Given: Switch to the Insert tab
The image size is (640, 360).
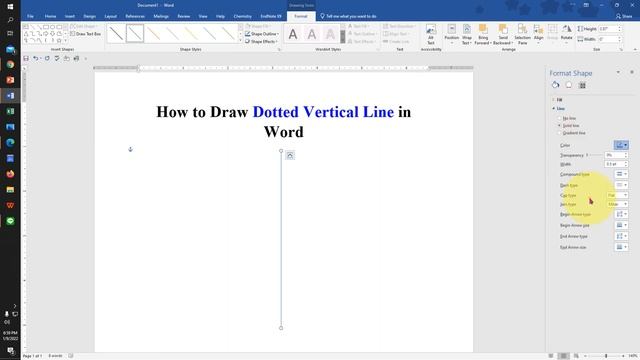Looking at the screenshot, I should tap(70, 16).
